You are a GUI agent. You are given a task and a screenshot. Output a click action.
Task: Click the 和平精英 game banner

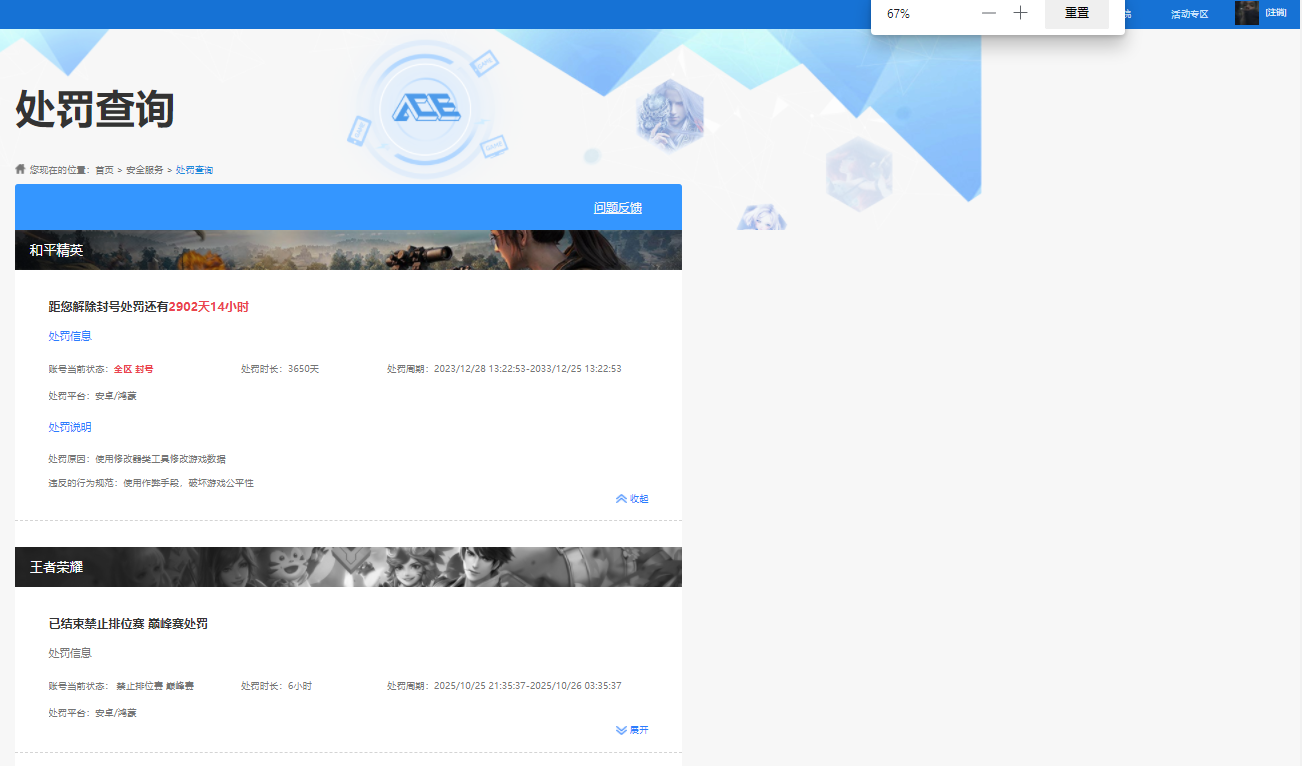click(x=348, y=250)
